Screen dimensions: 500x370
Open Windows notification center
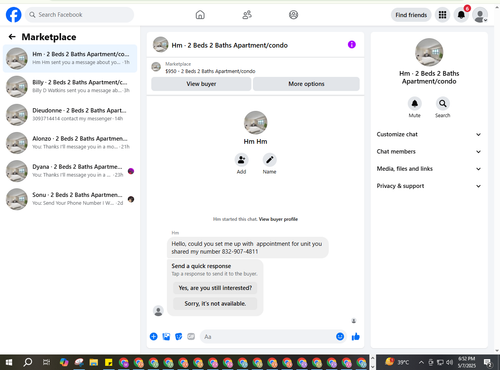pyautogui.click(x=488, y=362)
